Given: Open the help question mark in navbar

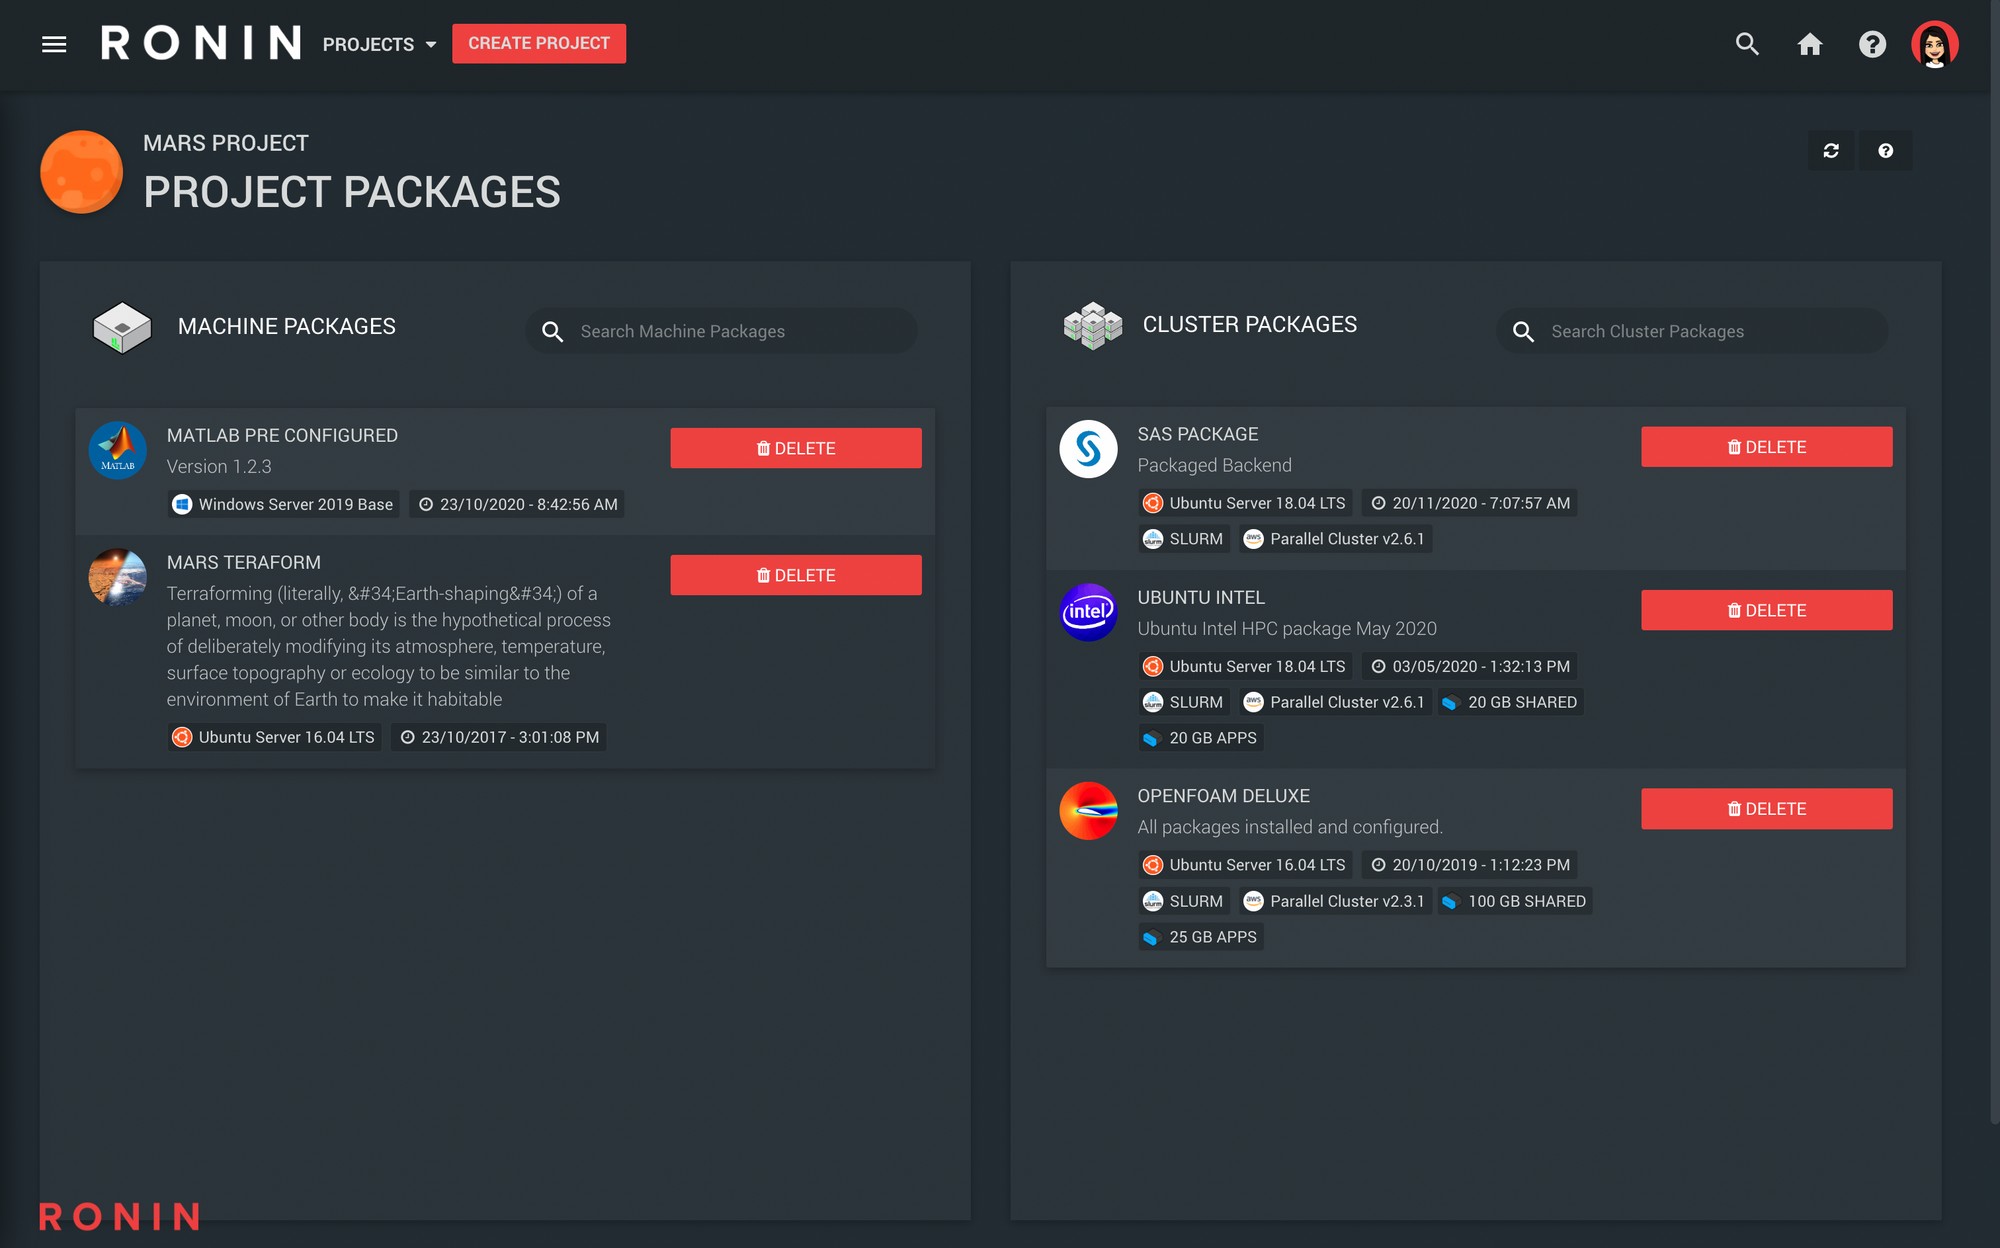Looking at the screenshot, I should click(1872, 44).
